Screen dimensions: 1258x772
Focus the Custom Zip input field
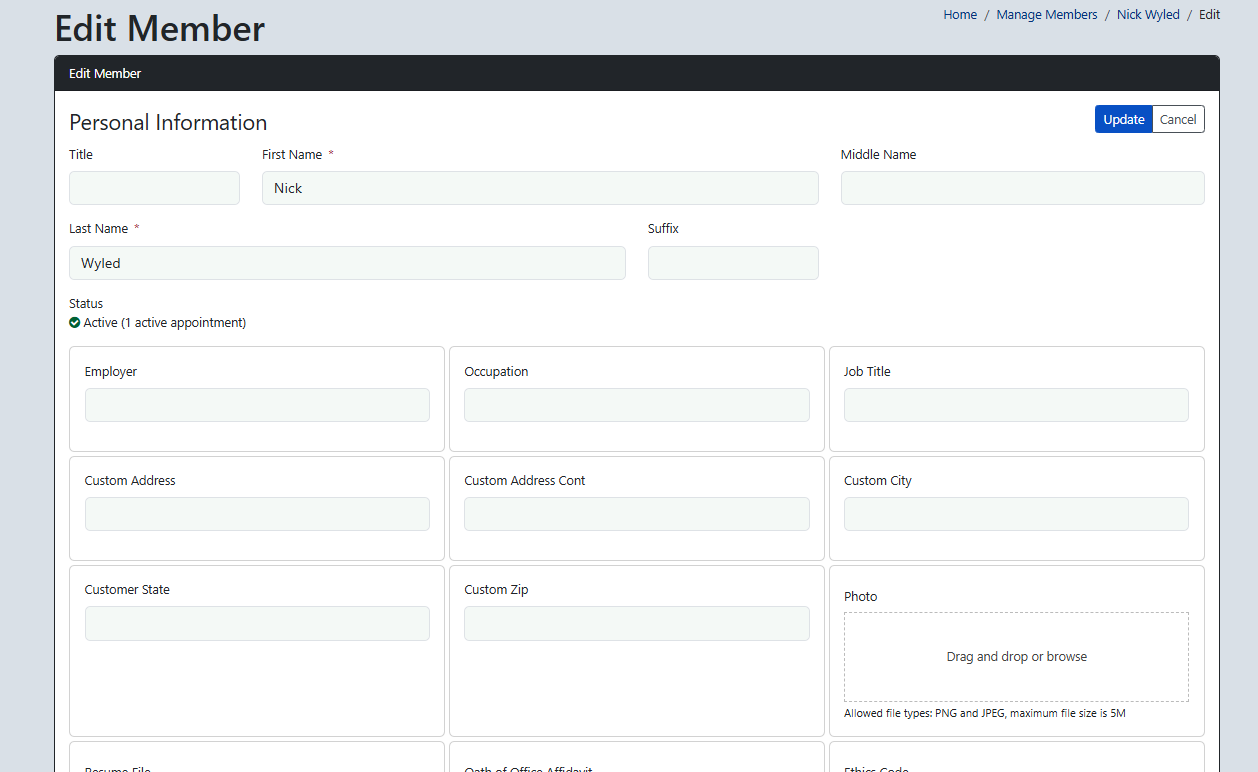[x=637, y=623]
